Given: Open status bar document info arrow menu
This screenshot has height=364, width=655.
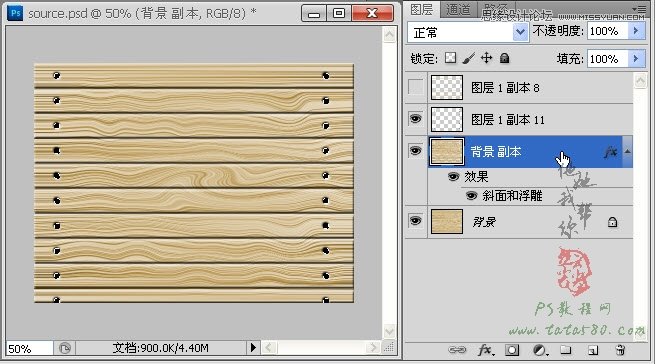Looking at the screenshot, I should (253, 348).
